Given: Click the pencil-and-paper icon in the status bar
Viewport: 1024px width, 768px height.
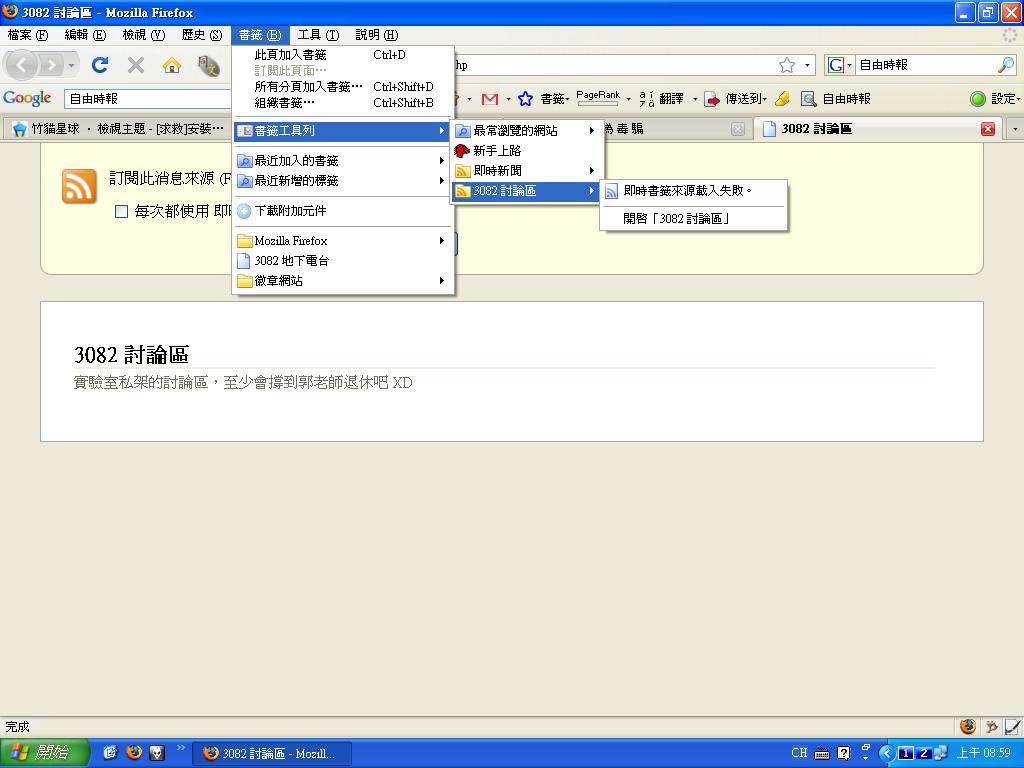Looking at the screenshot, I should click(1013, 726).
